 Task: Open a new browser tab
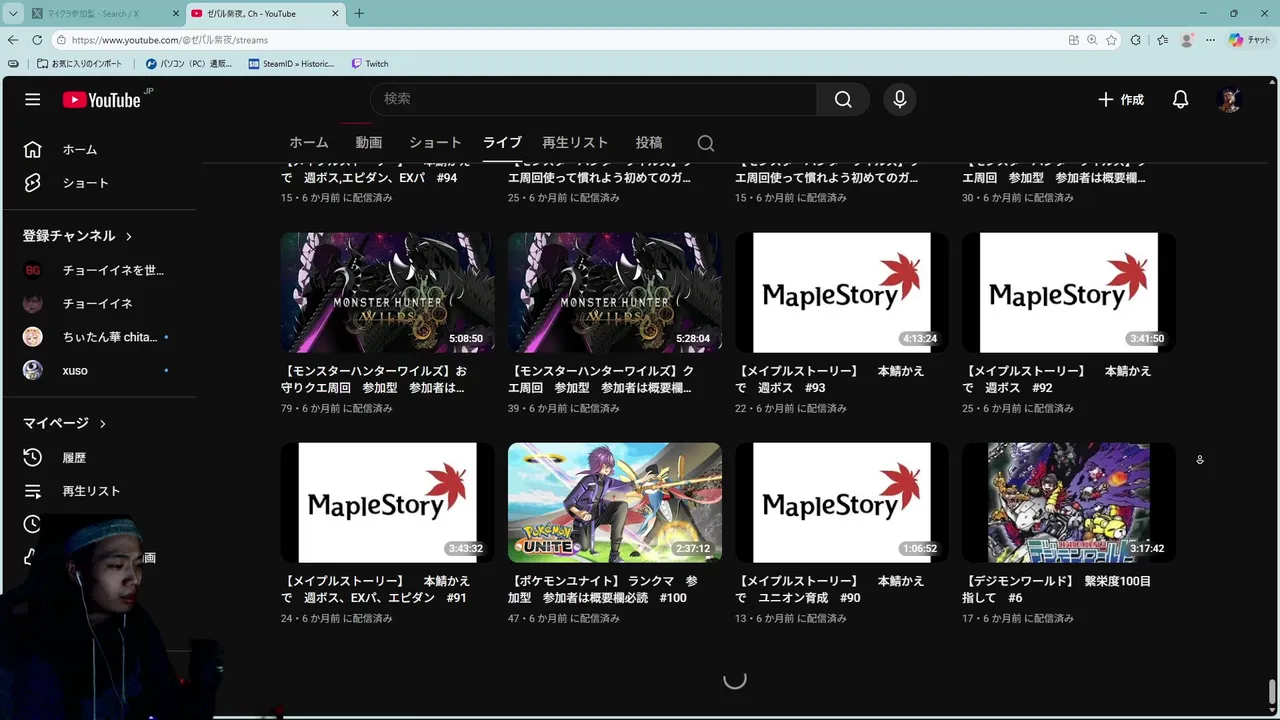[359, 13]
